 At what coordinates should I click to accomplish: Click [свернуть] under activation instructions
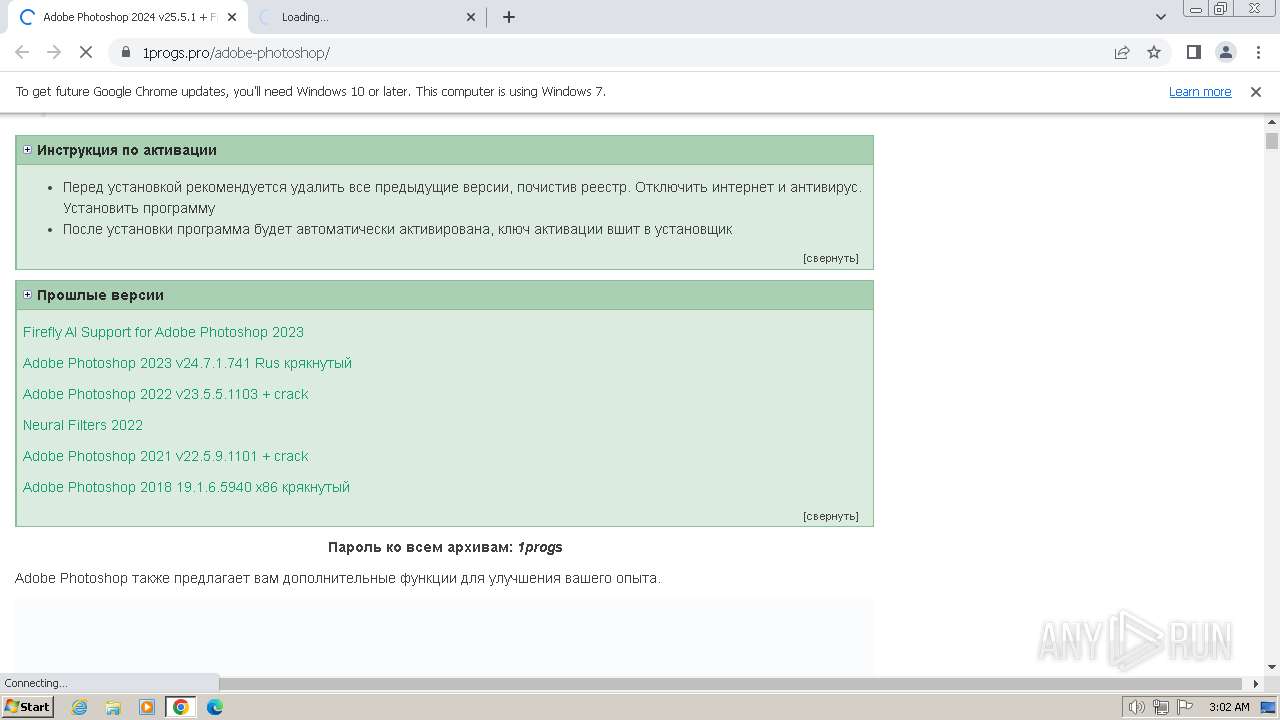coord(830,258)
